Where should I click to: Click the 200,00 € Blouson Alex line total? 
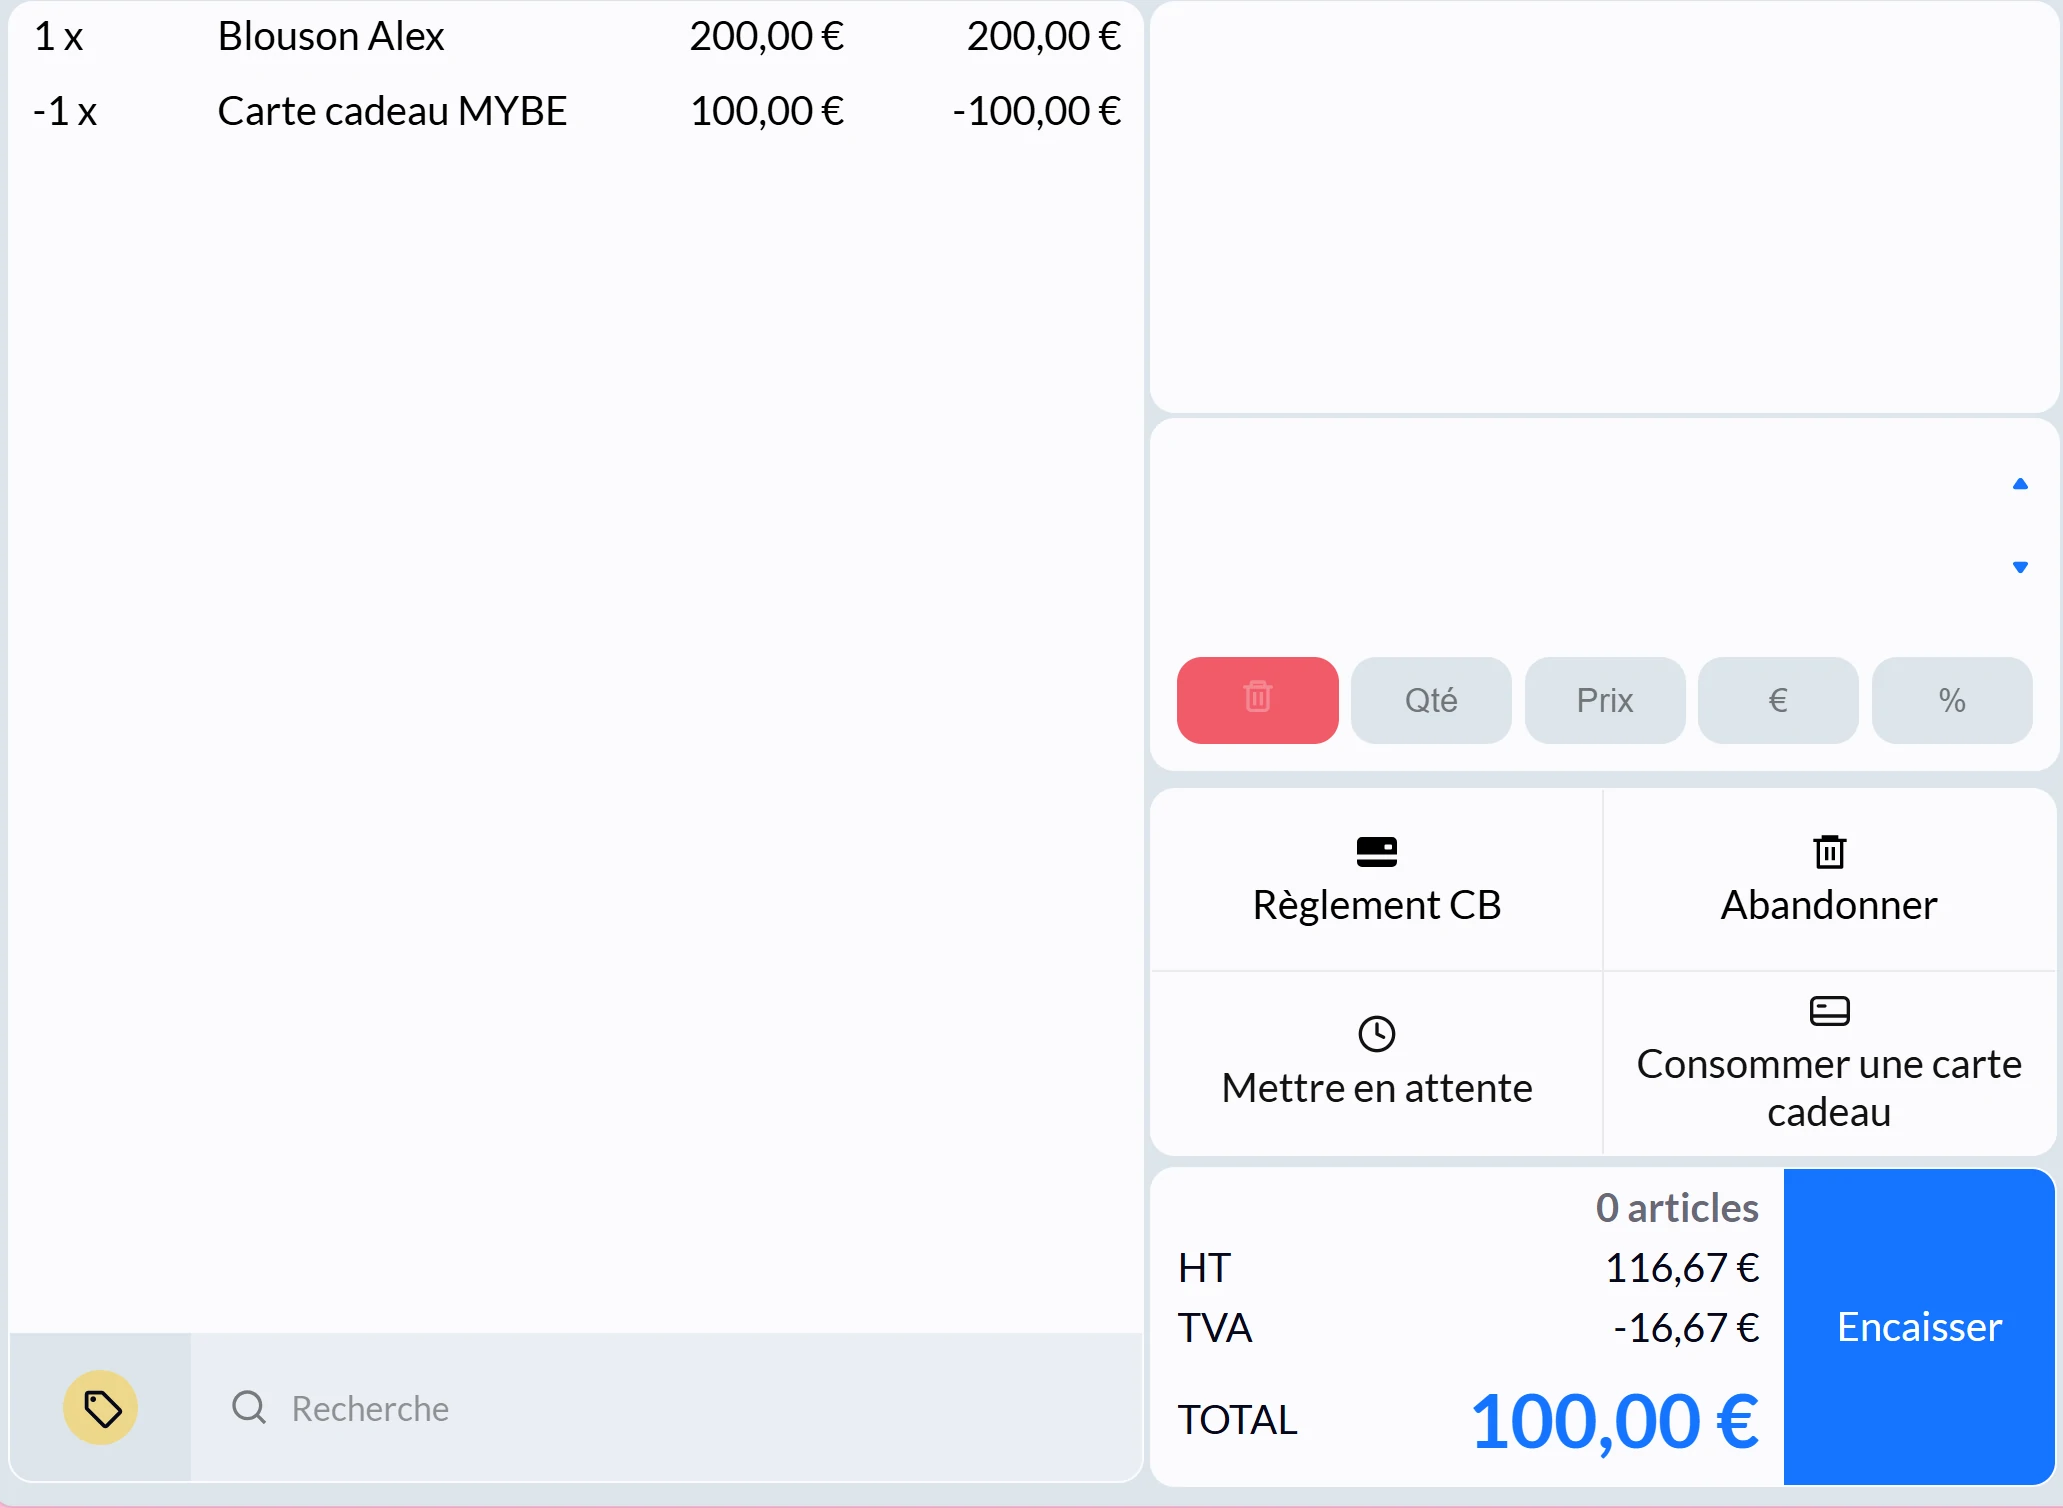(1043, 37)
